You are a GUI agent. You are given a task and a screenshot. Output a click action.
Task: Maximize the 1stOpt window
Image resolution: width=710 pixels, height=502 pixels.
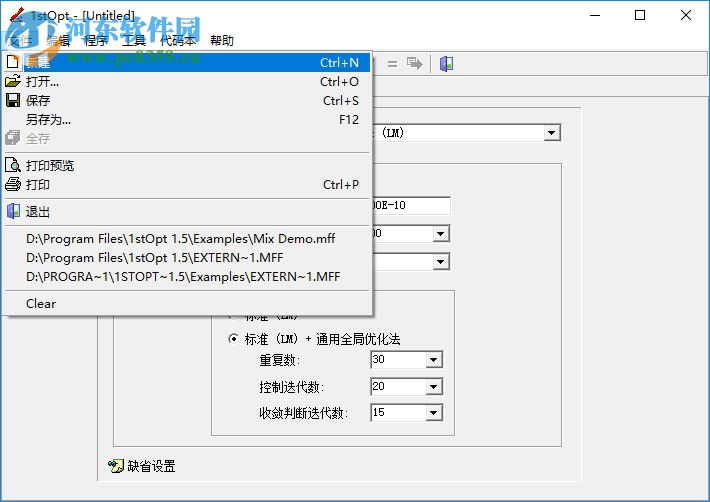(x=640, y=15)
